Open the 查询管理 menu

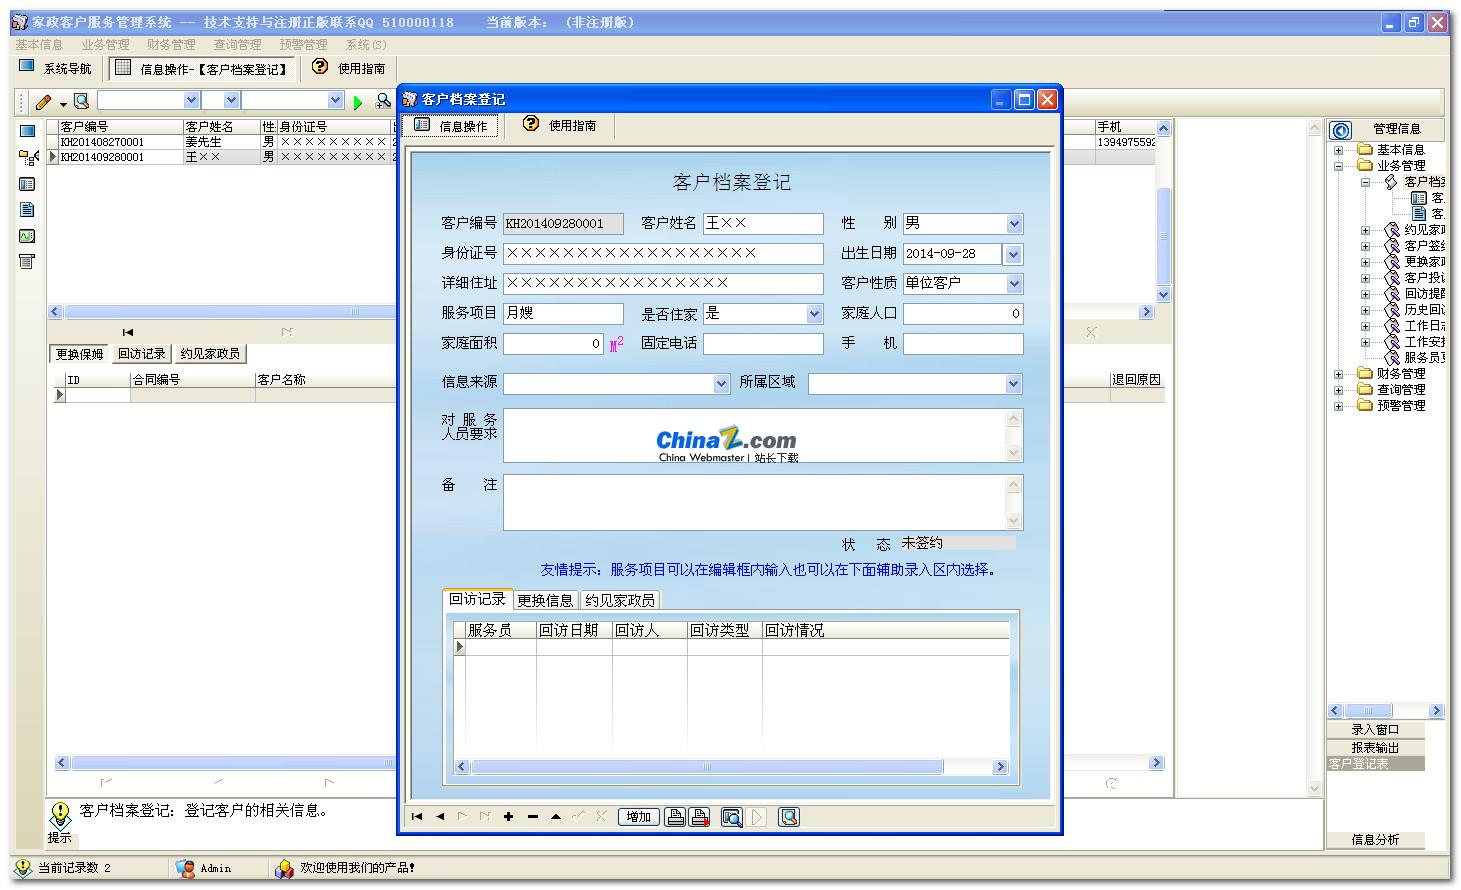tap(237, 45)
